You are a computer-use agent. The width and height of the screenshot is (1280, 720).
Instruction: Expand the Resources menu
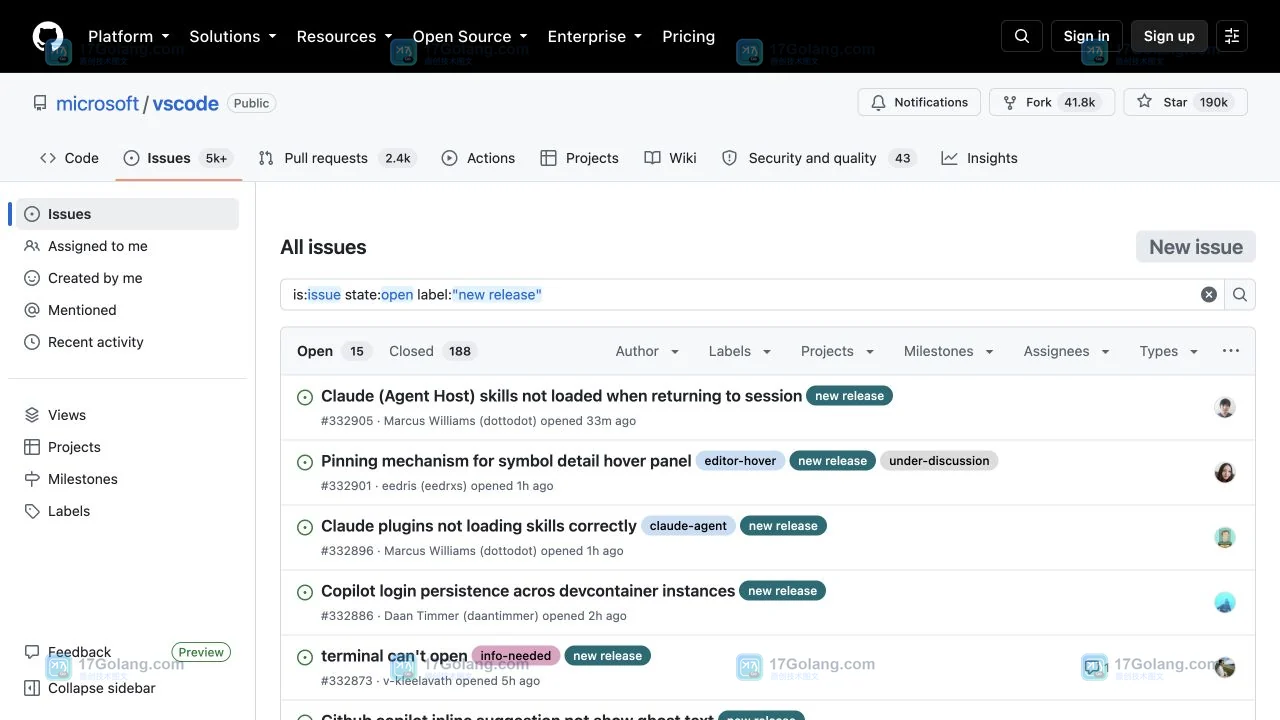tap(344, 36)
